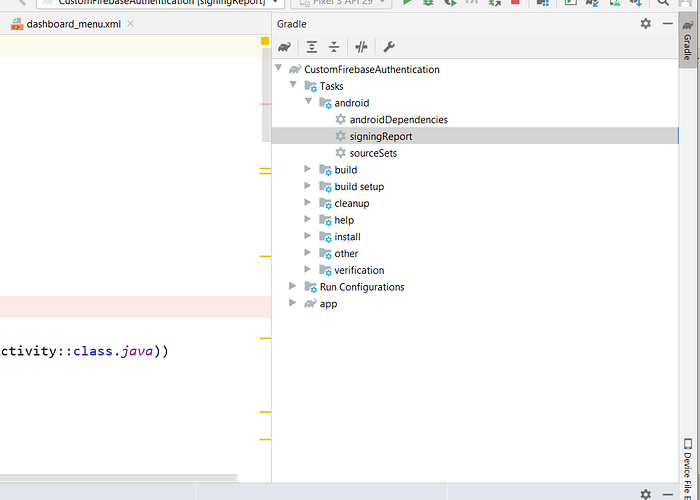Click the Search Everywhere magnifier icon
This screenshot has width=700, height=500.
(x=663, y=2)
